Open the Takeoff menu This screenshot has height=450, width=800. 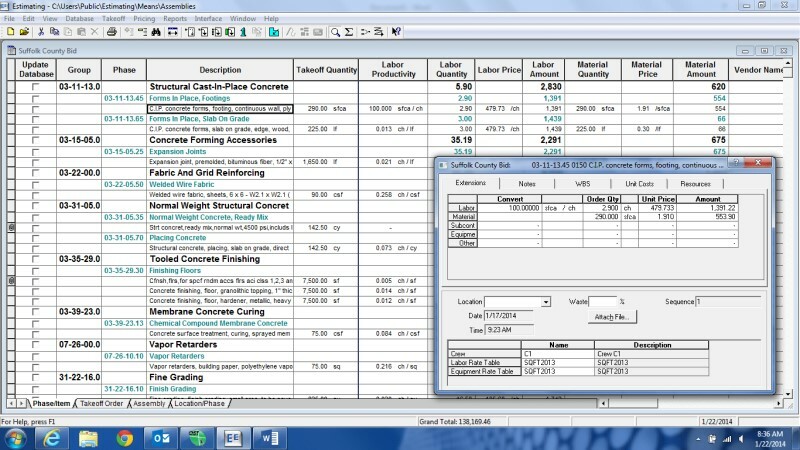[112, 18]
